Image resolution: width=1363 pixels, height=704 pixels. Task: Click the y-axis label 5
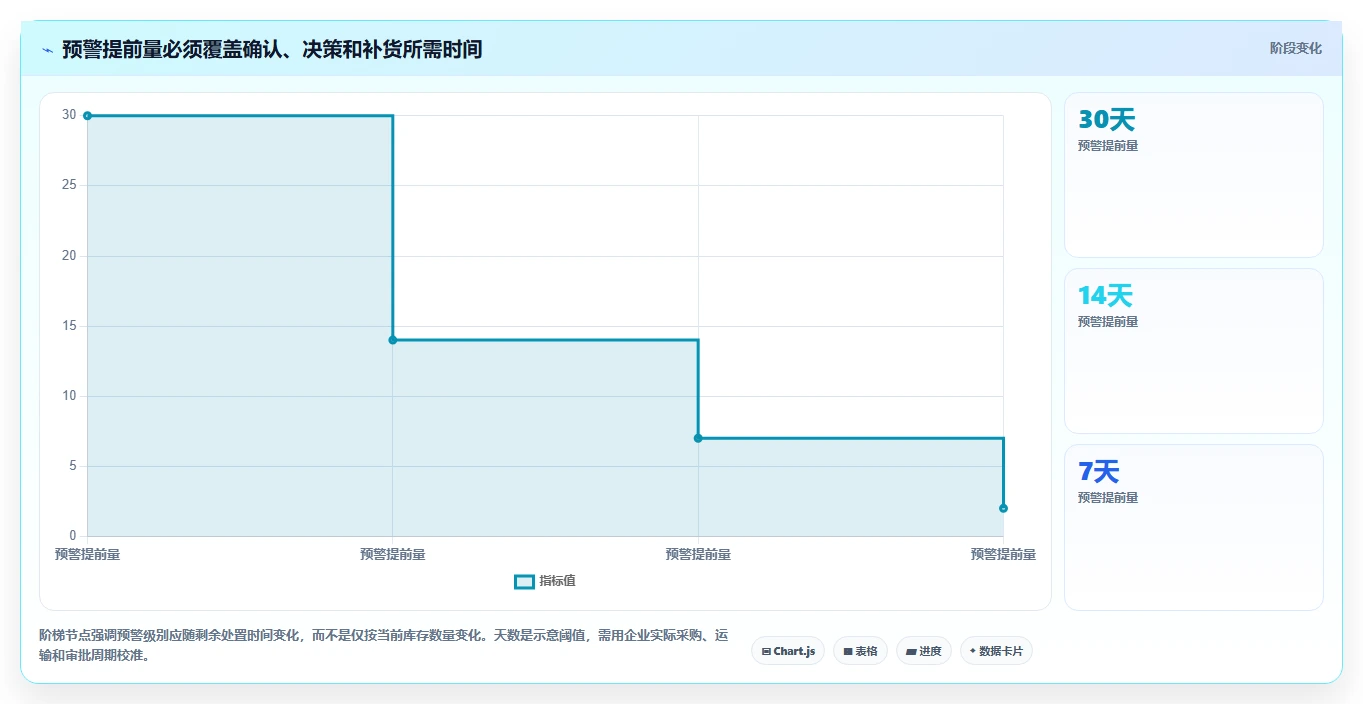tap(73, 466)
